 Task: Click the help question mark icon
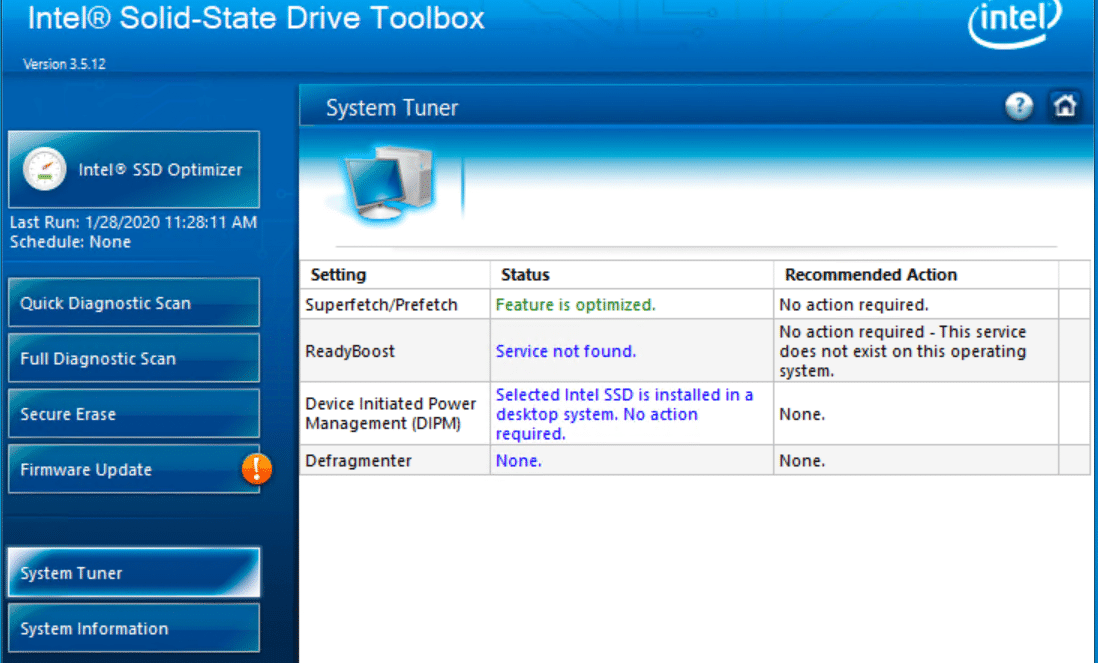pos(1019,106)
